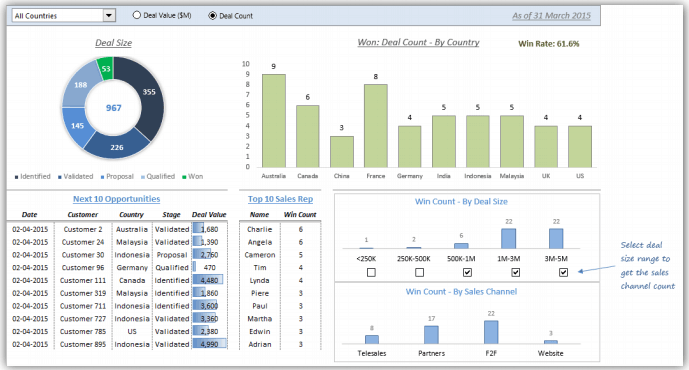Uncheck the 1M-3M deal size checkbox
This screenshot has height=370, width=689.
click(x=516, y=273)
